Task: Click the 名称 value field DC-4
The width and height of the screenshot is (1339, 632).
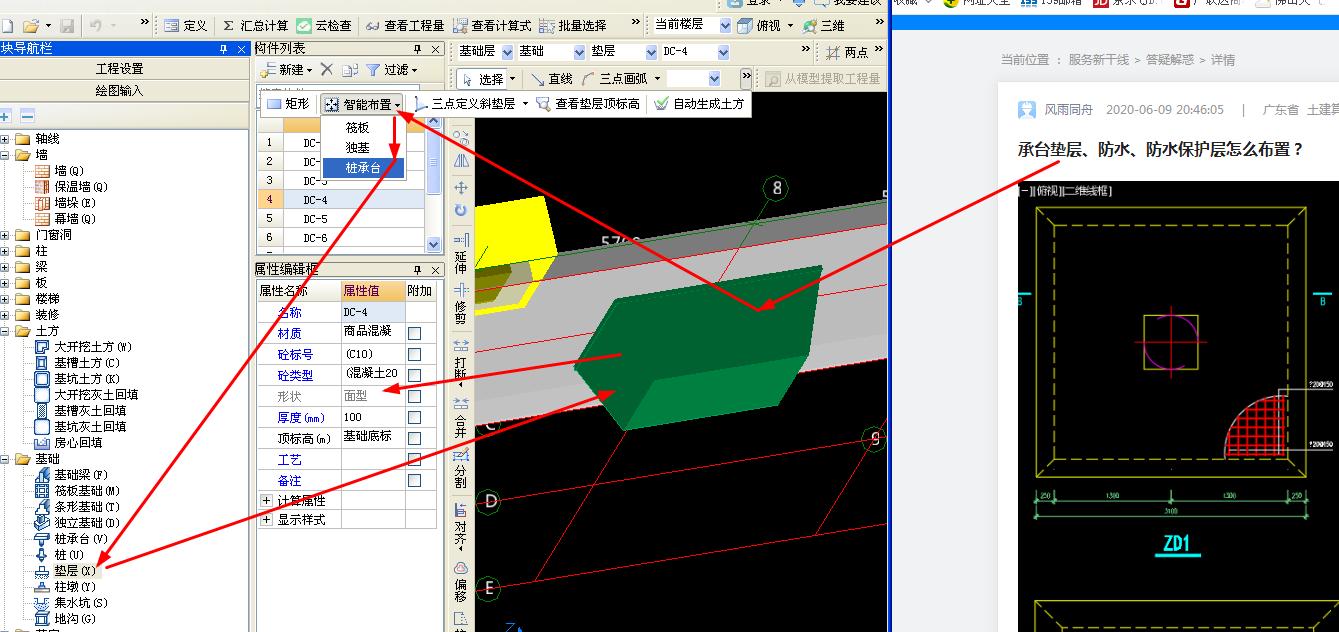Action: coord(373,312)
